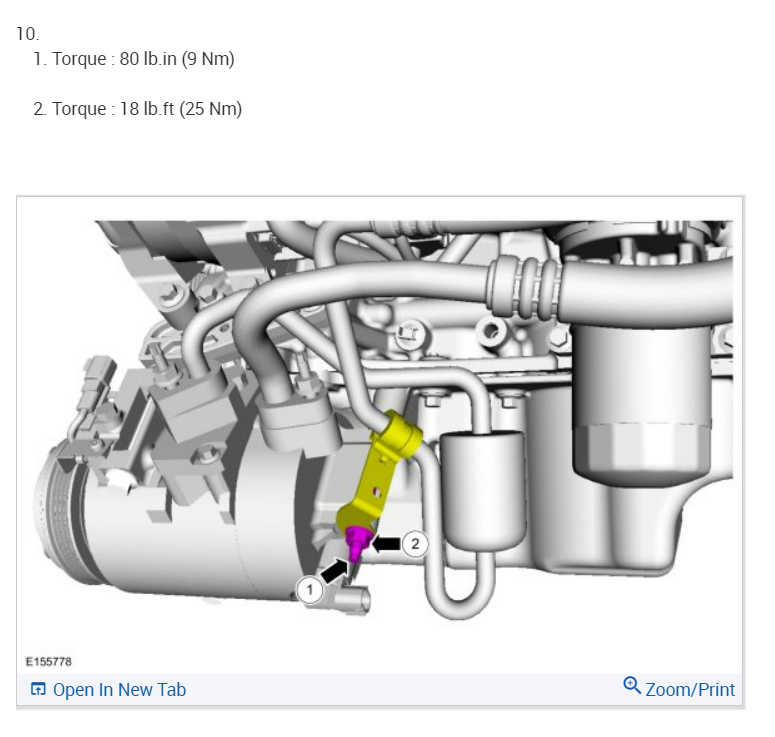Click the step number 10 heading
Viewport: 775px width, 737px height.
(x=27, y=34)
